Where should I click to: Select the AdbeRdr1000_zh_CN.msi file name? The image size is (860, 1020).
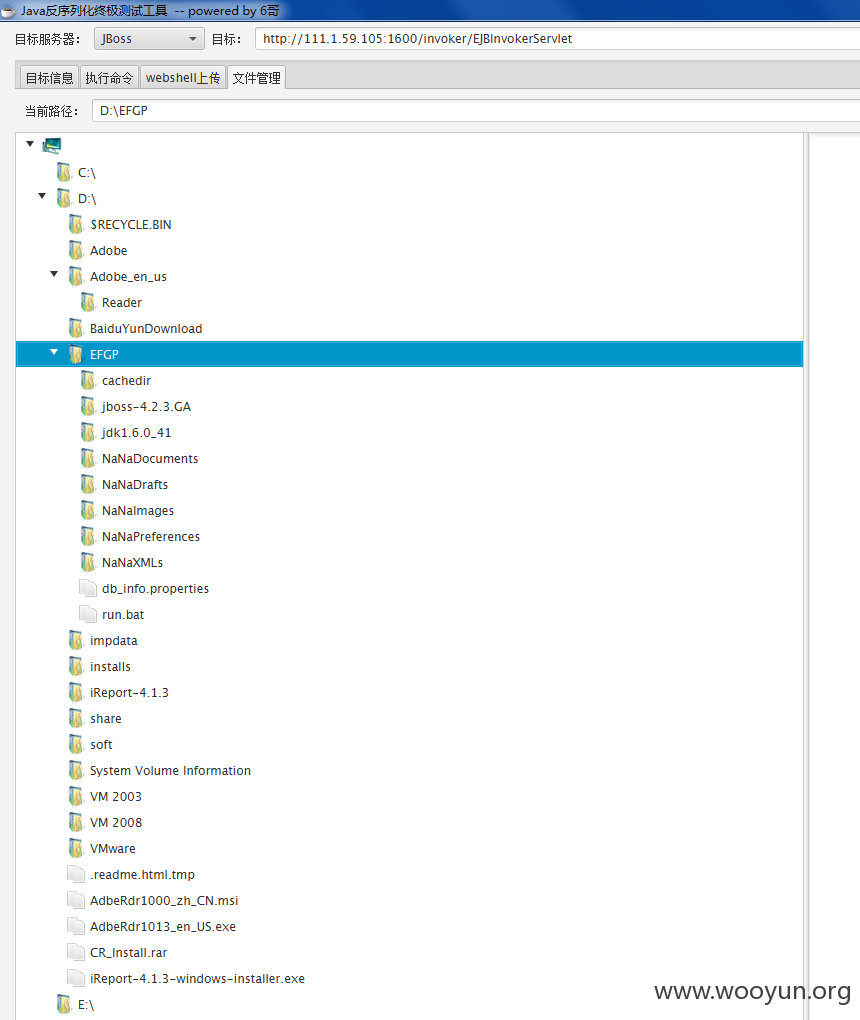(x=164, y=901)
